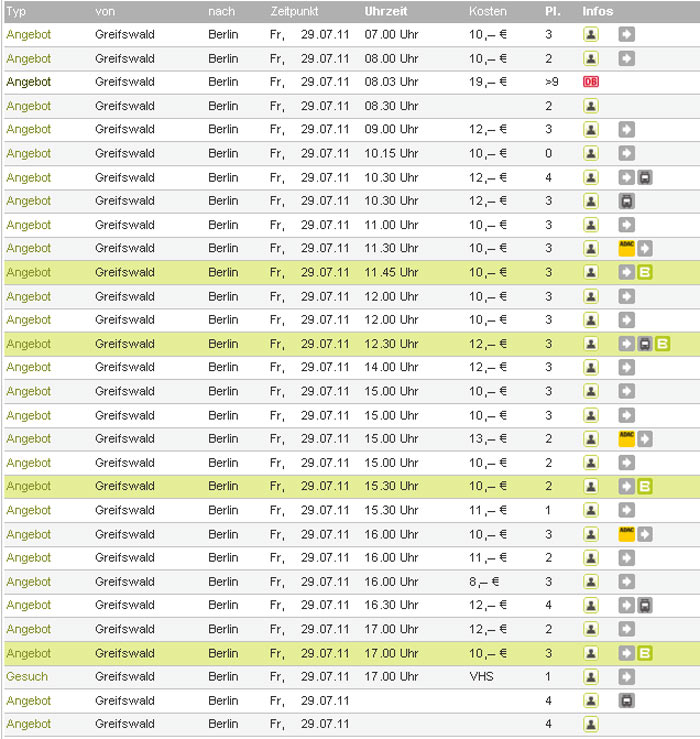Sort the list by Uhrzeit column header

(x=385, y=11)
